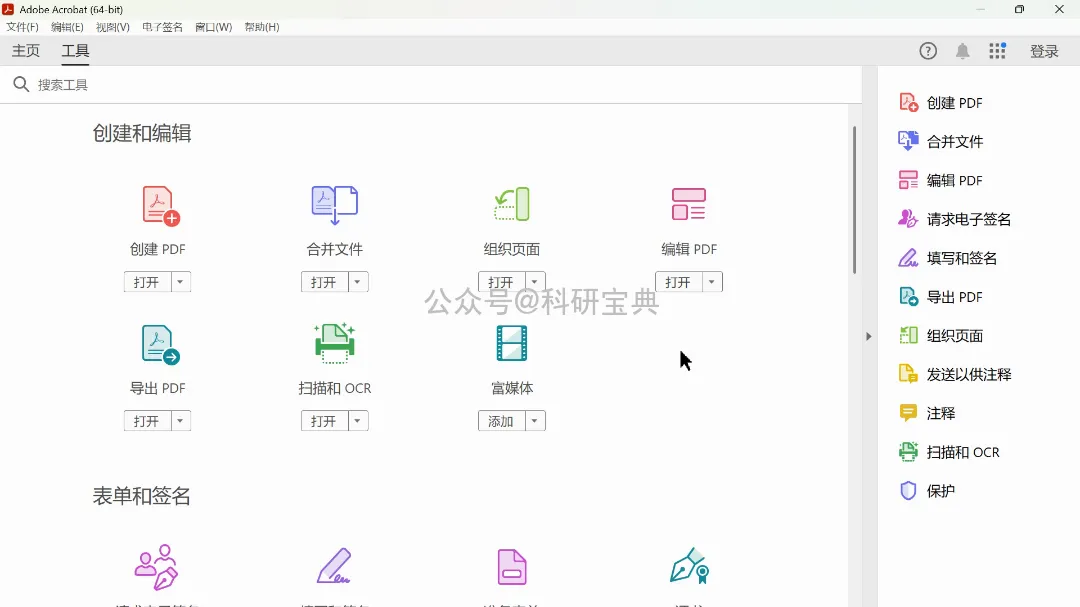Select 合并文件 shortcut in right sidebar

(x=941, y=141)
